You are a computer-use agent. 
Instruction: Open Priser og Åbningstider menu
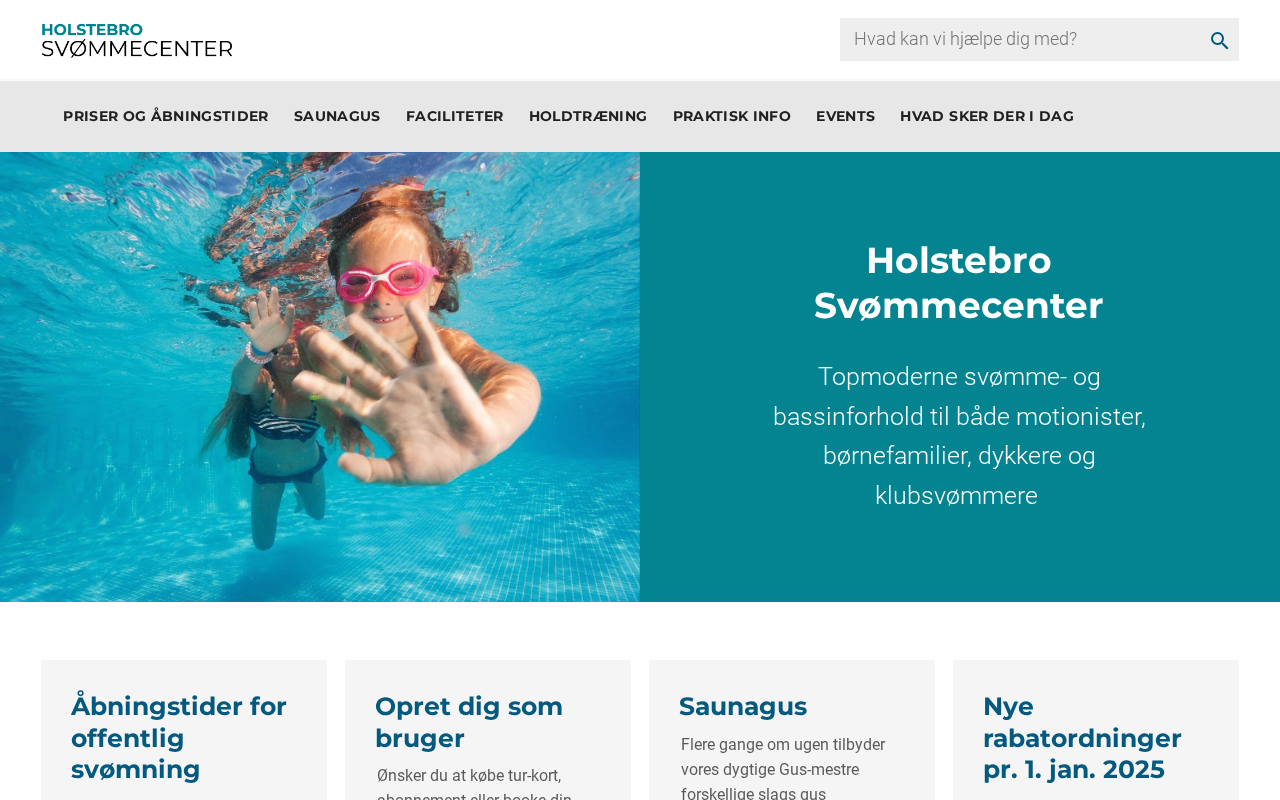click(x=166, y=116)
